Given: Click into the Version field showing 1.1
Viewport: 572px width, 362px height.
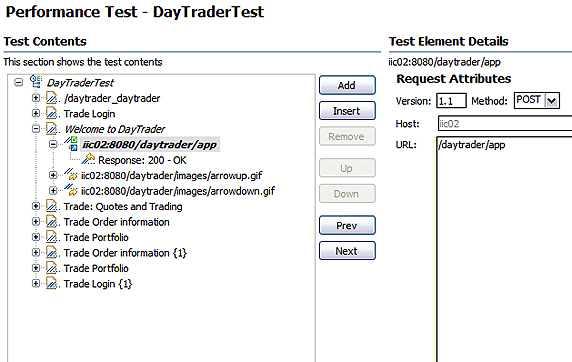Looking at the screenshot, I should tap(451, 101).
